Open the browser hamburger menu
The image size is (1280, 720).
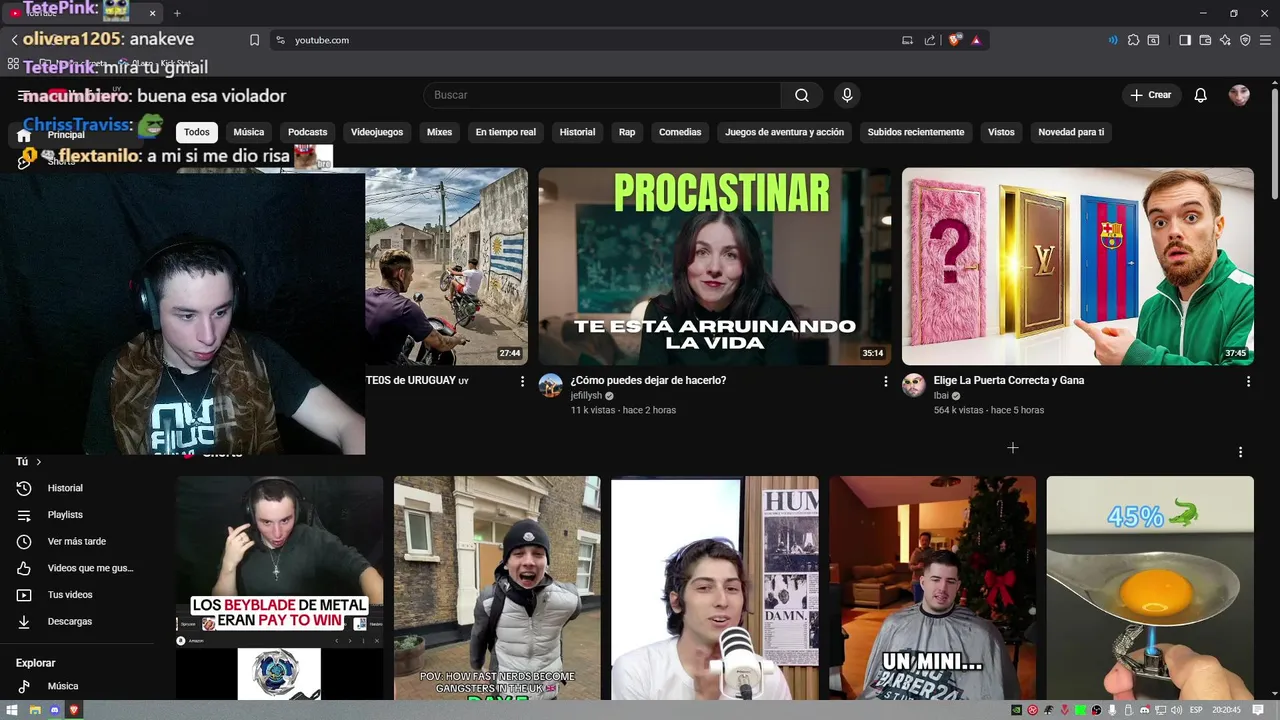coord(1265,40)
